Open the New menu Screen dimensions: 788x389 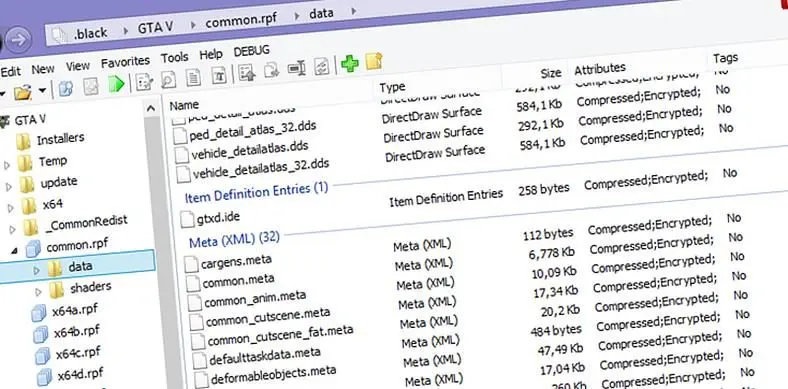click(43, 68)
